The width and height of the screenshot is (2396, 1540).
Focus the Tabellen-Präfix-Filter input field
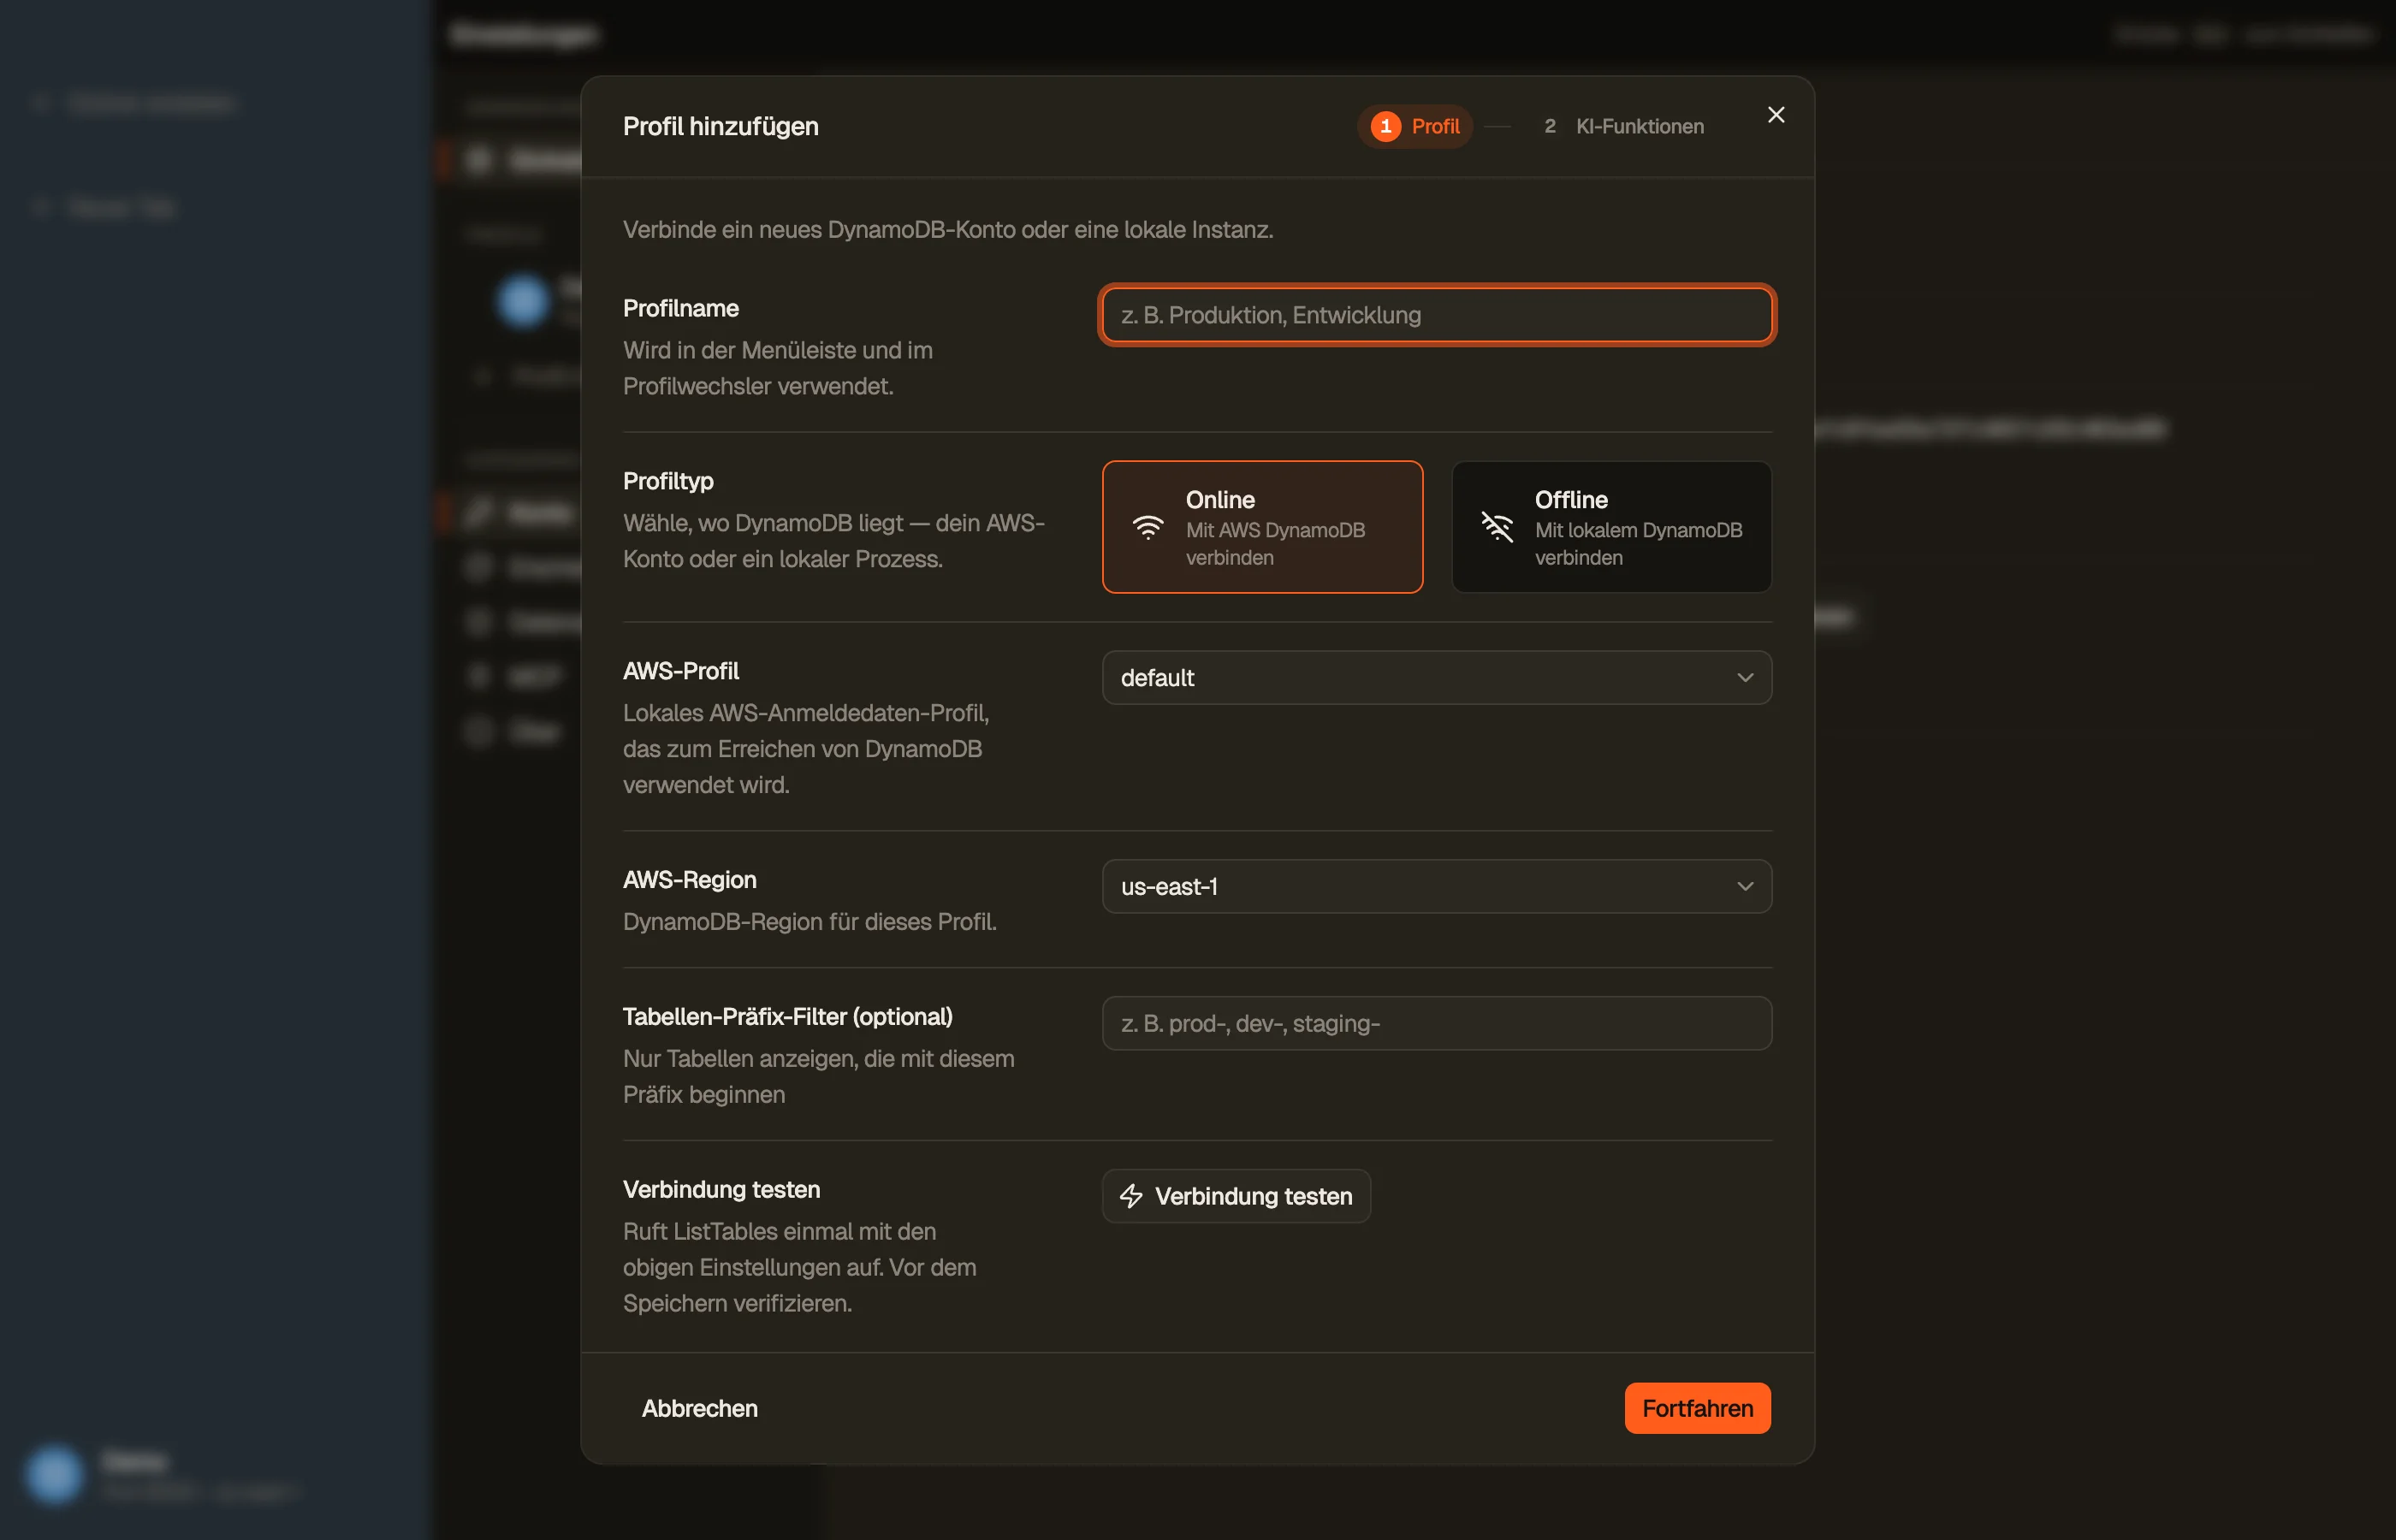pos(1437,1023)
